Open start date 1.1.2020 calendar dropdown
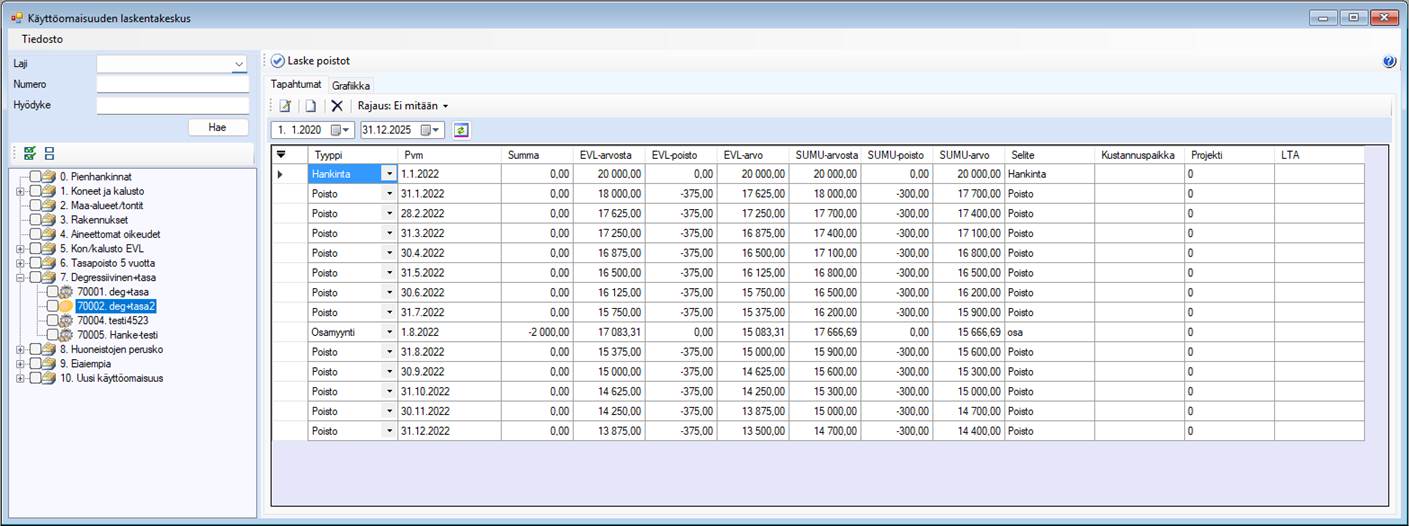 coord(343,130)
